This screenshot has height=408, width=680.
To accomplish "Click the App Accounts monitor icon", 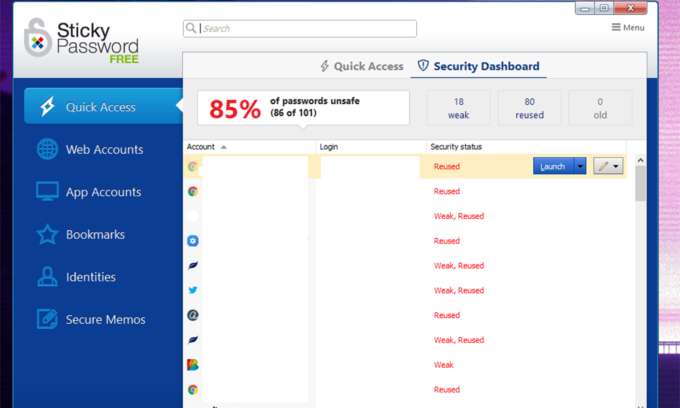I will pos(47,191).
